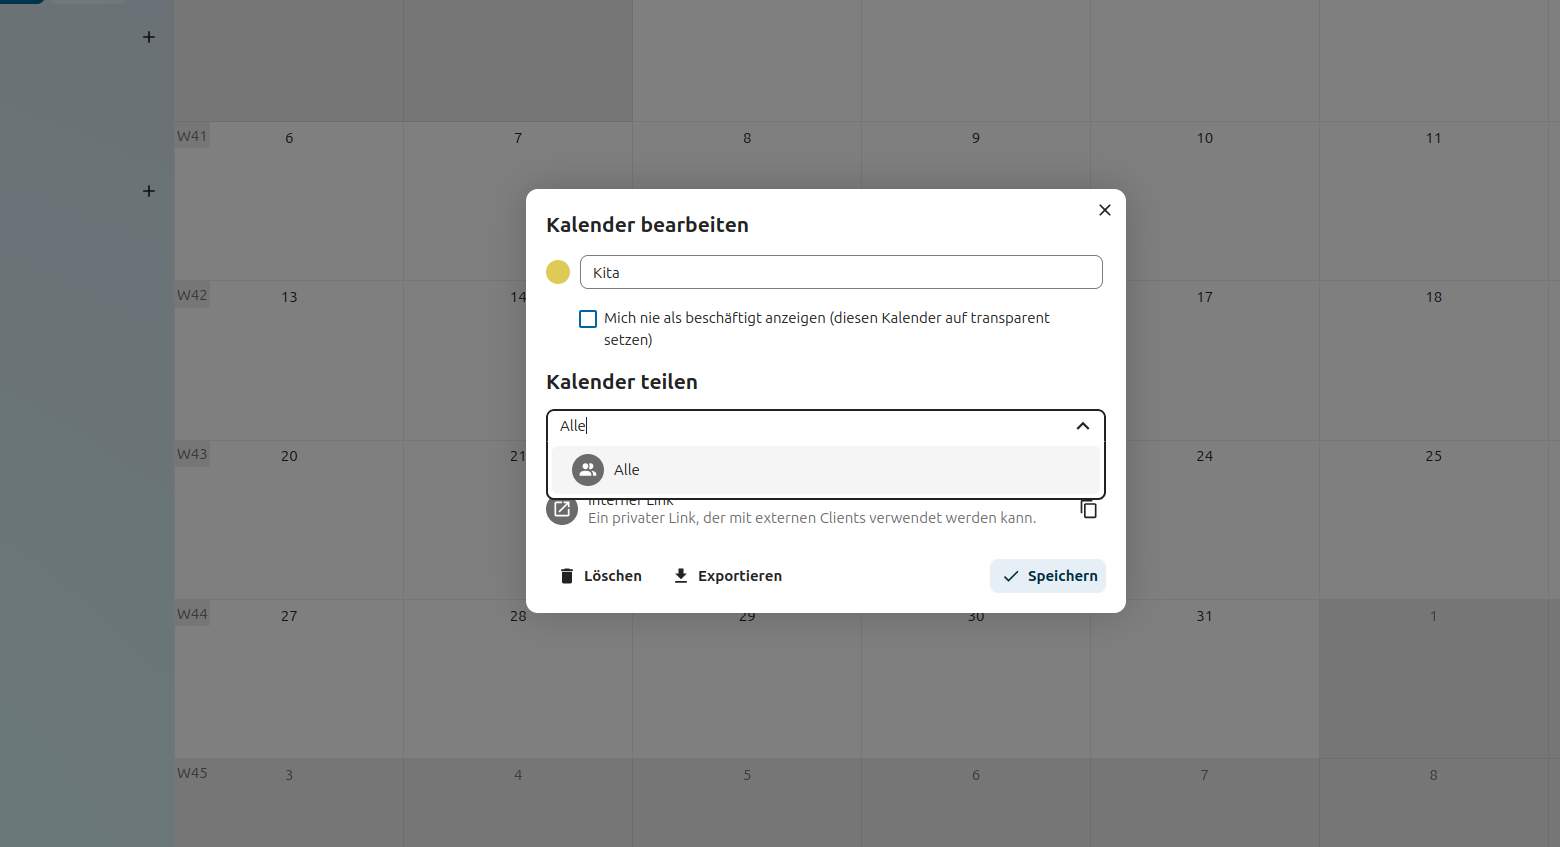
Task: Export the calendar via Exportieren
Action: 727,576
